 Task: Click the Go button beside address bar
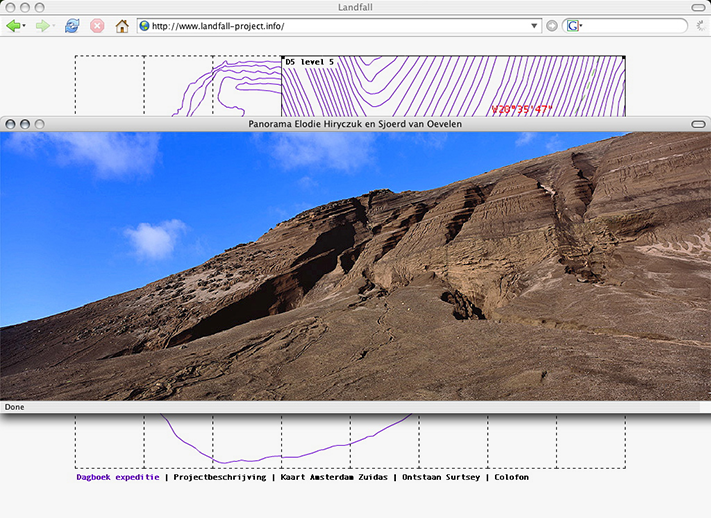[552, 26]
